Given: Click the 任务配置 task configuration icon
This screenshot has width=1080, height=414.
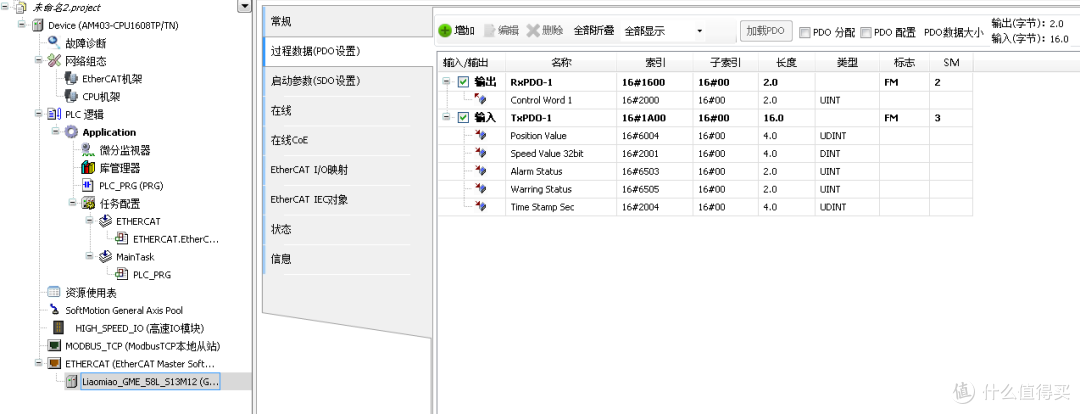Looking at the screenshot, I should (87, 203).
